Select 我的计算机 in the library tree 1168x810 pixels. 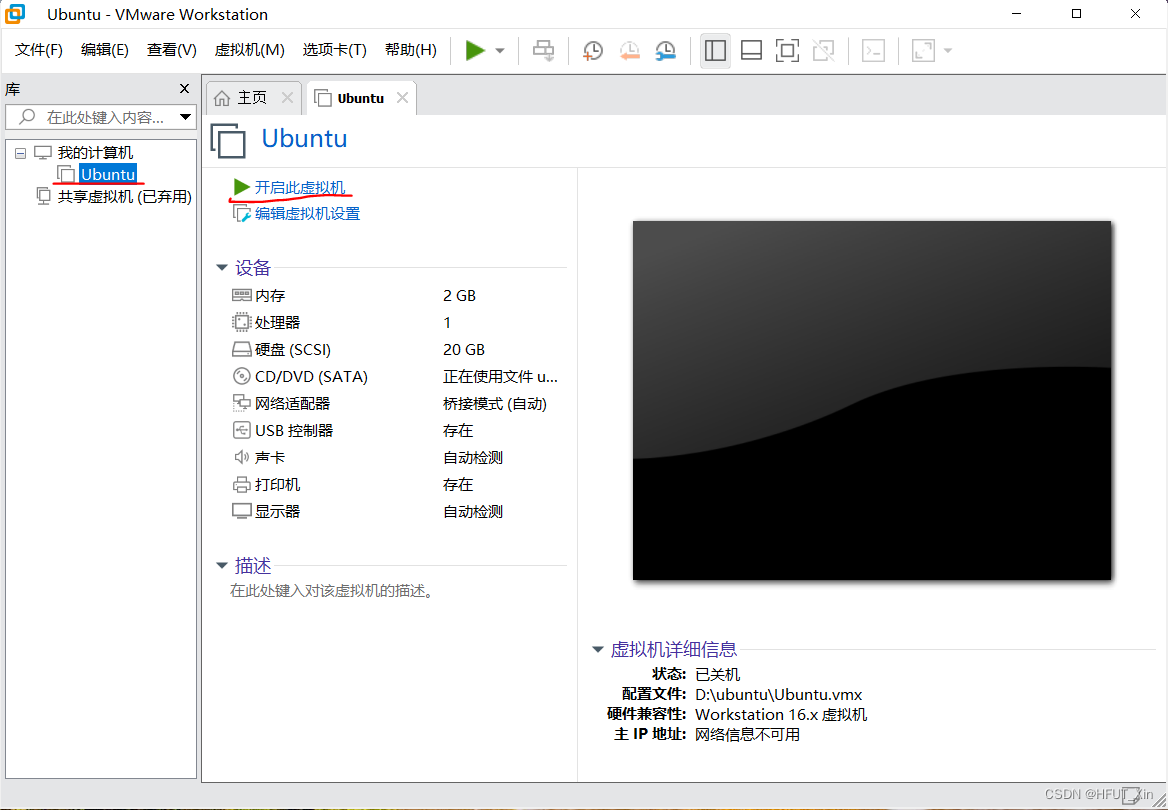95,153
